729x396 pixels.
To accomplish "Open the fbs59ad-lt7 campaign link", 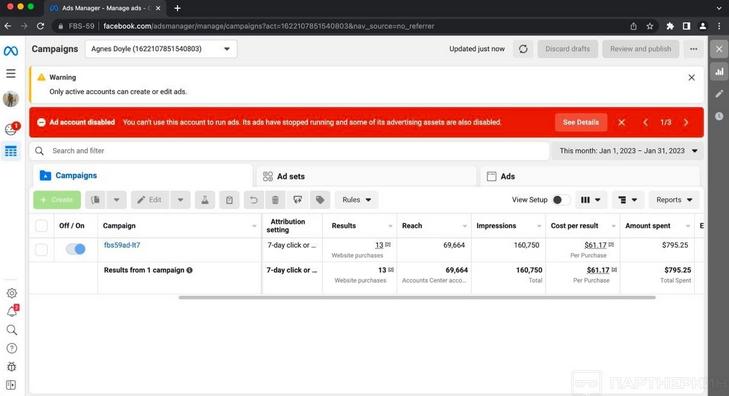I will 122,245.
